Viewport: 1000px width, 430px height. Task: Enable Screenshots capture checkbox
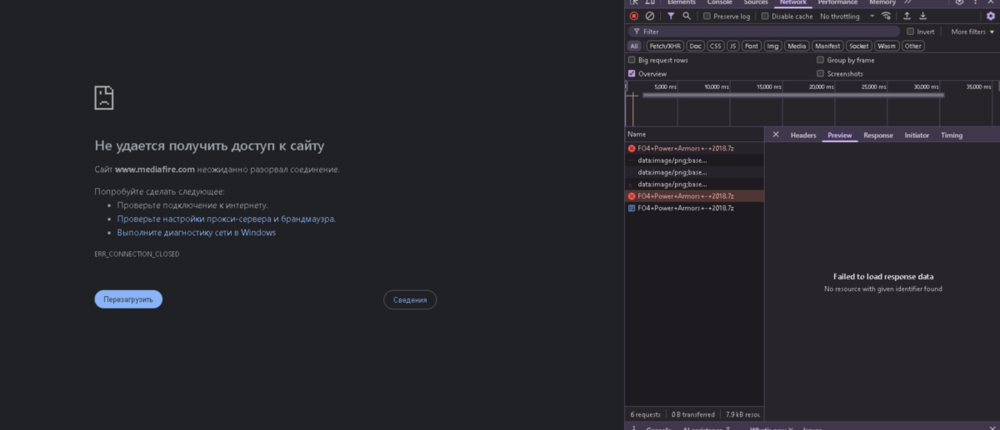820,73
